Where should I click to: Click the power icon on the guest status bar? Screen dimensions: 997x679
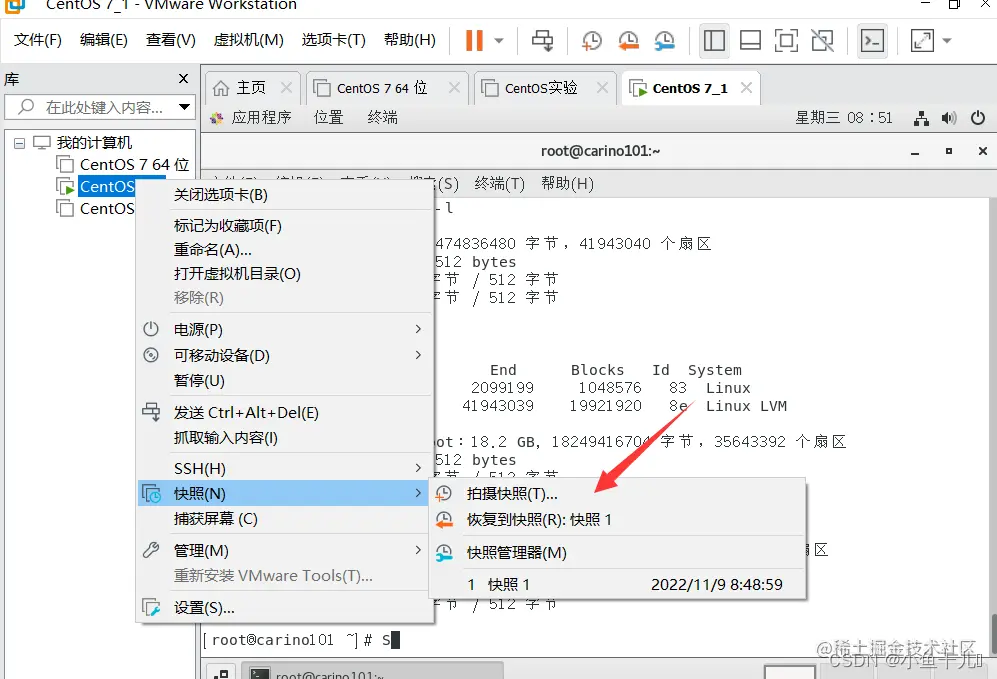coord(977,117)
